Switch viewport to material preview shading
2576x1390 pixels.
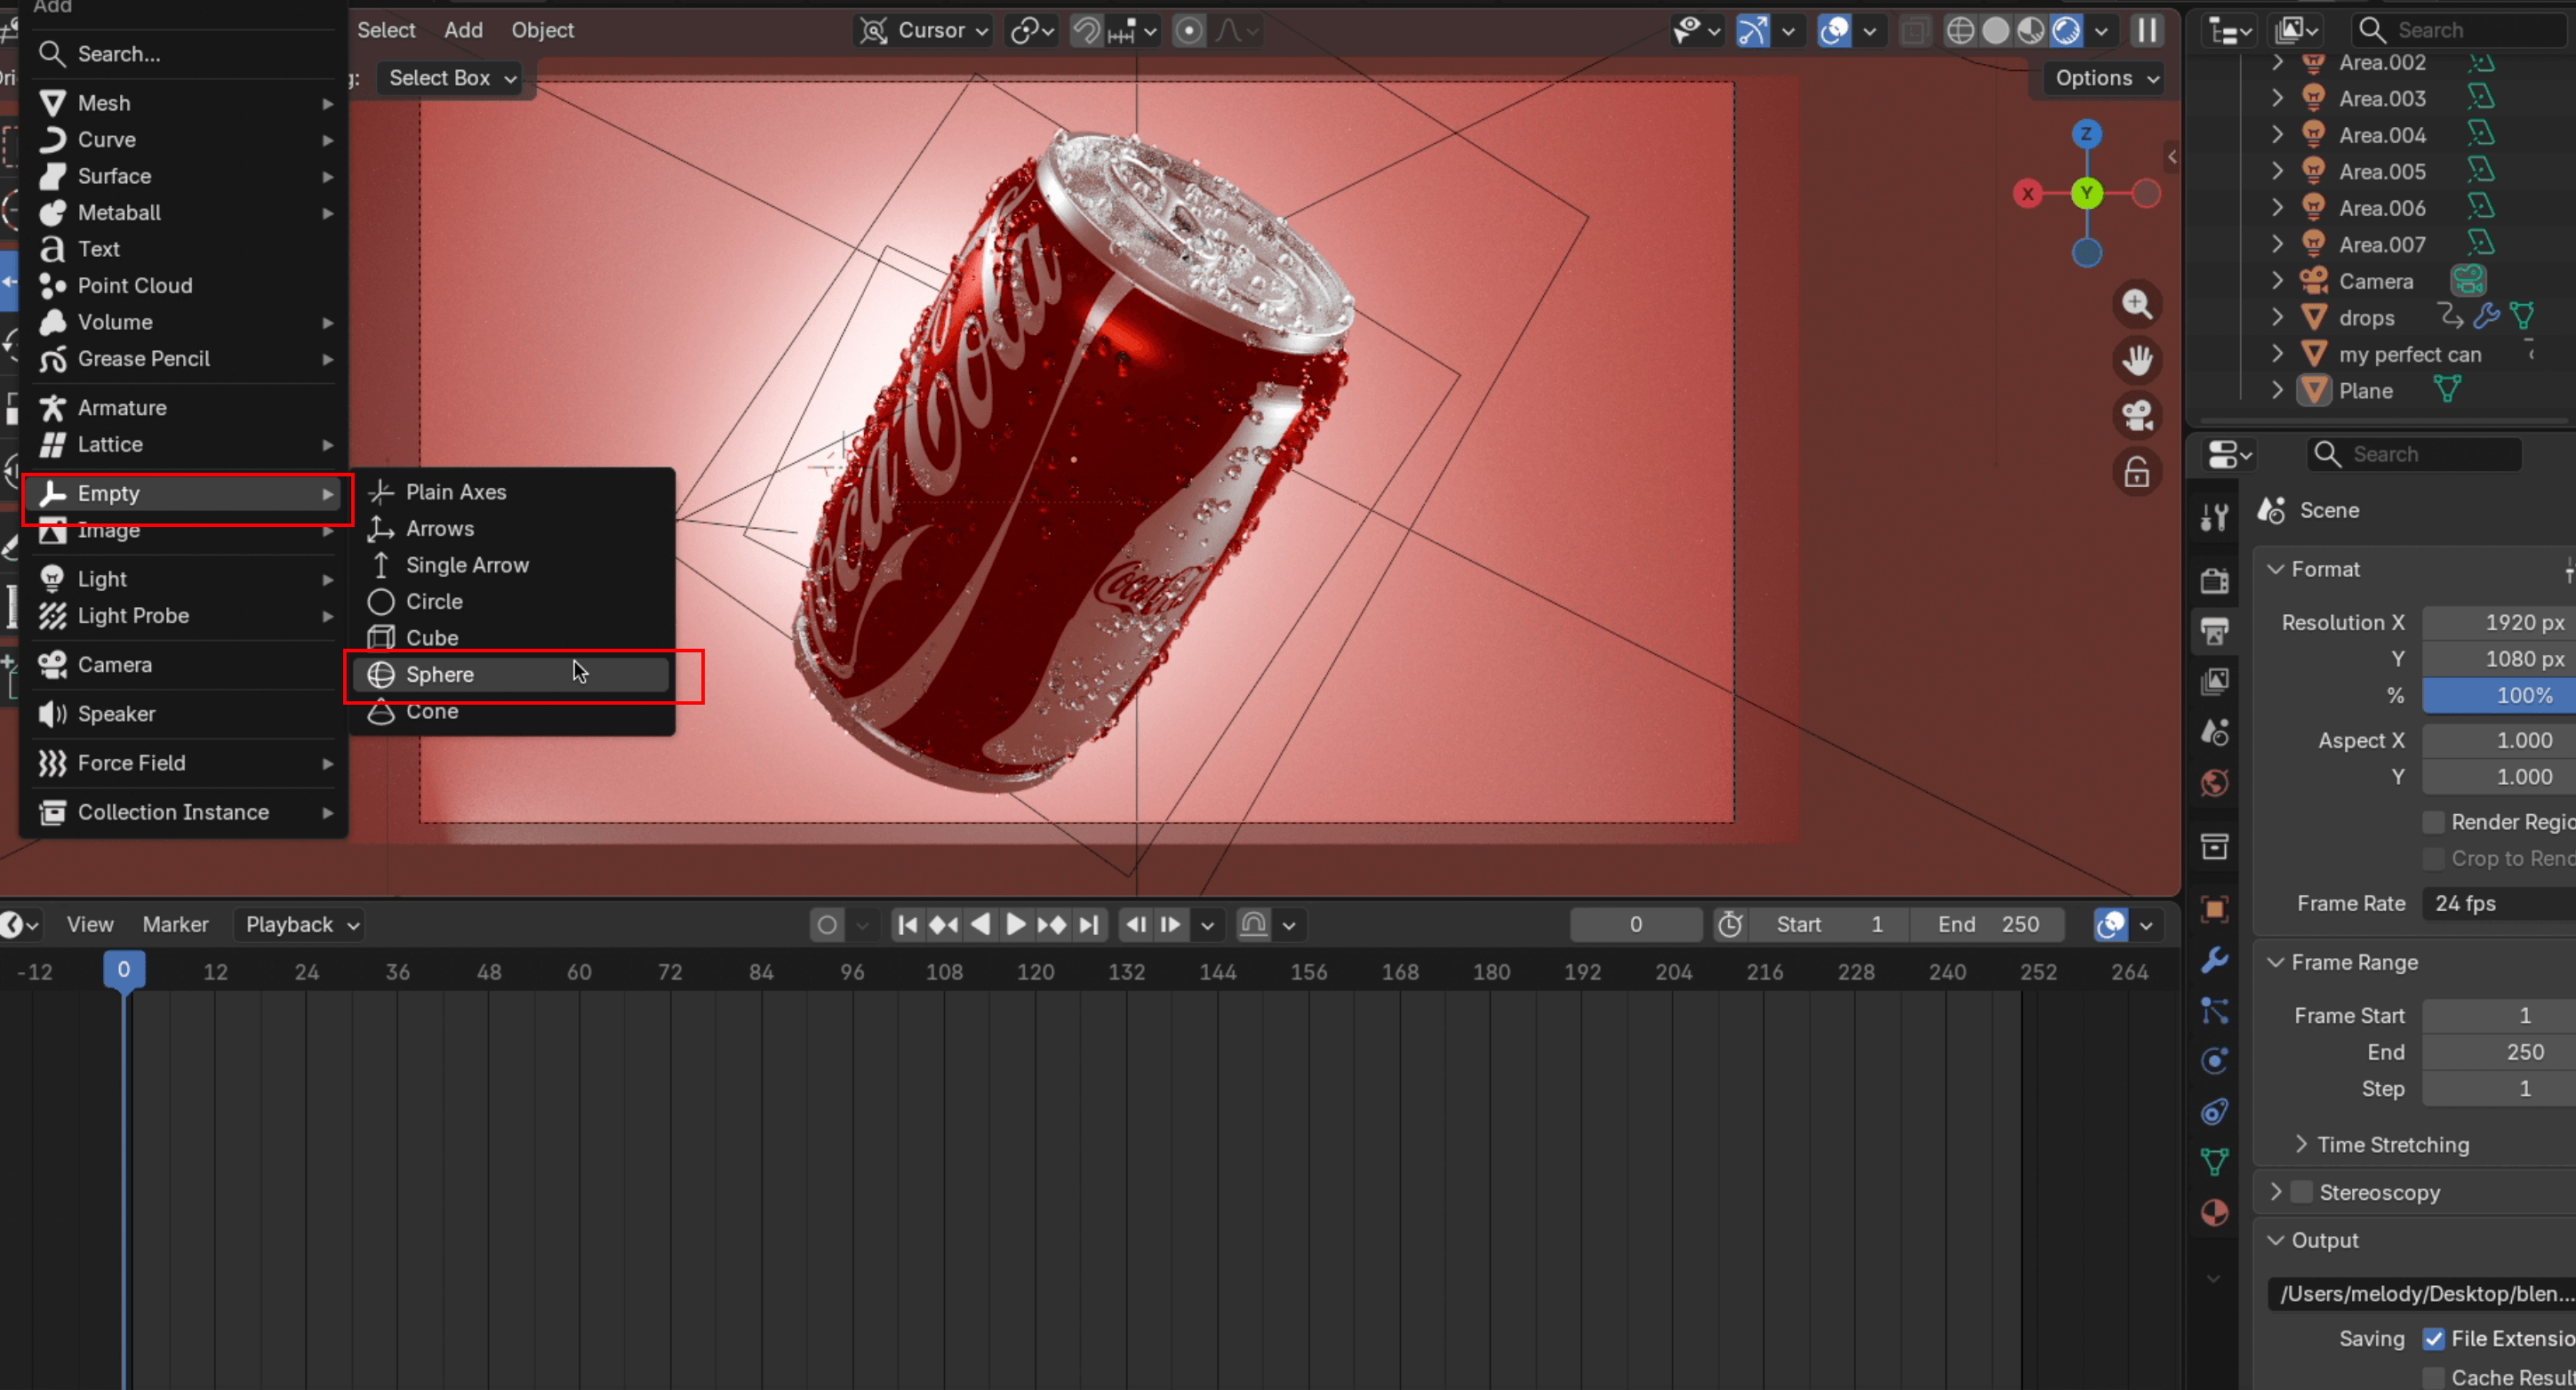2030,31
